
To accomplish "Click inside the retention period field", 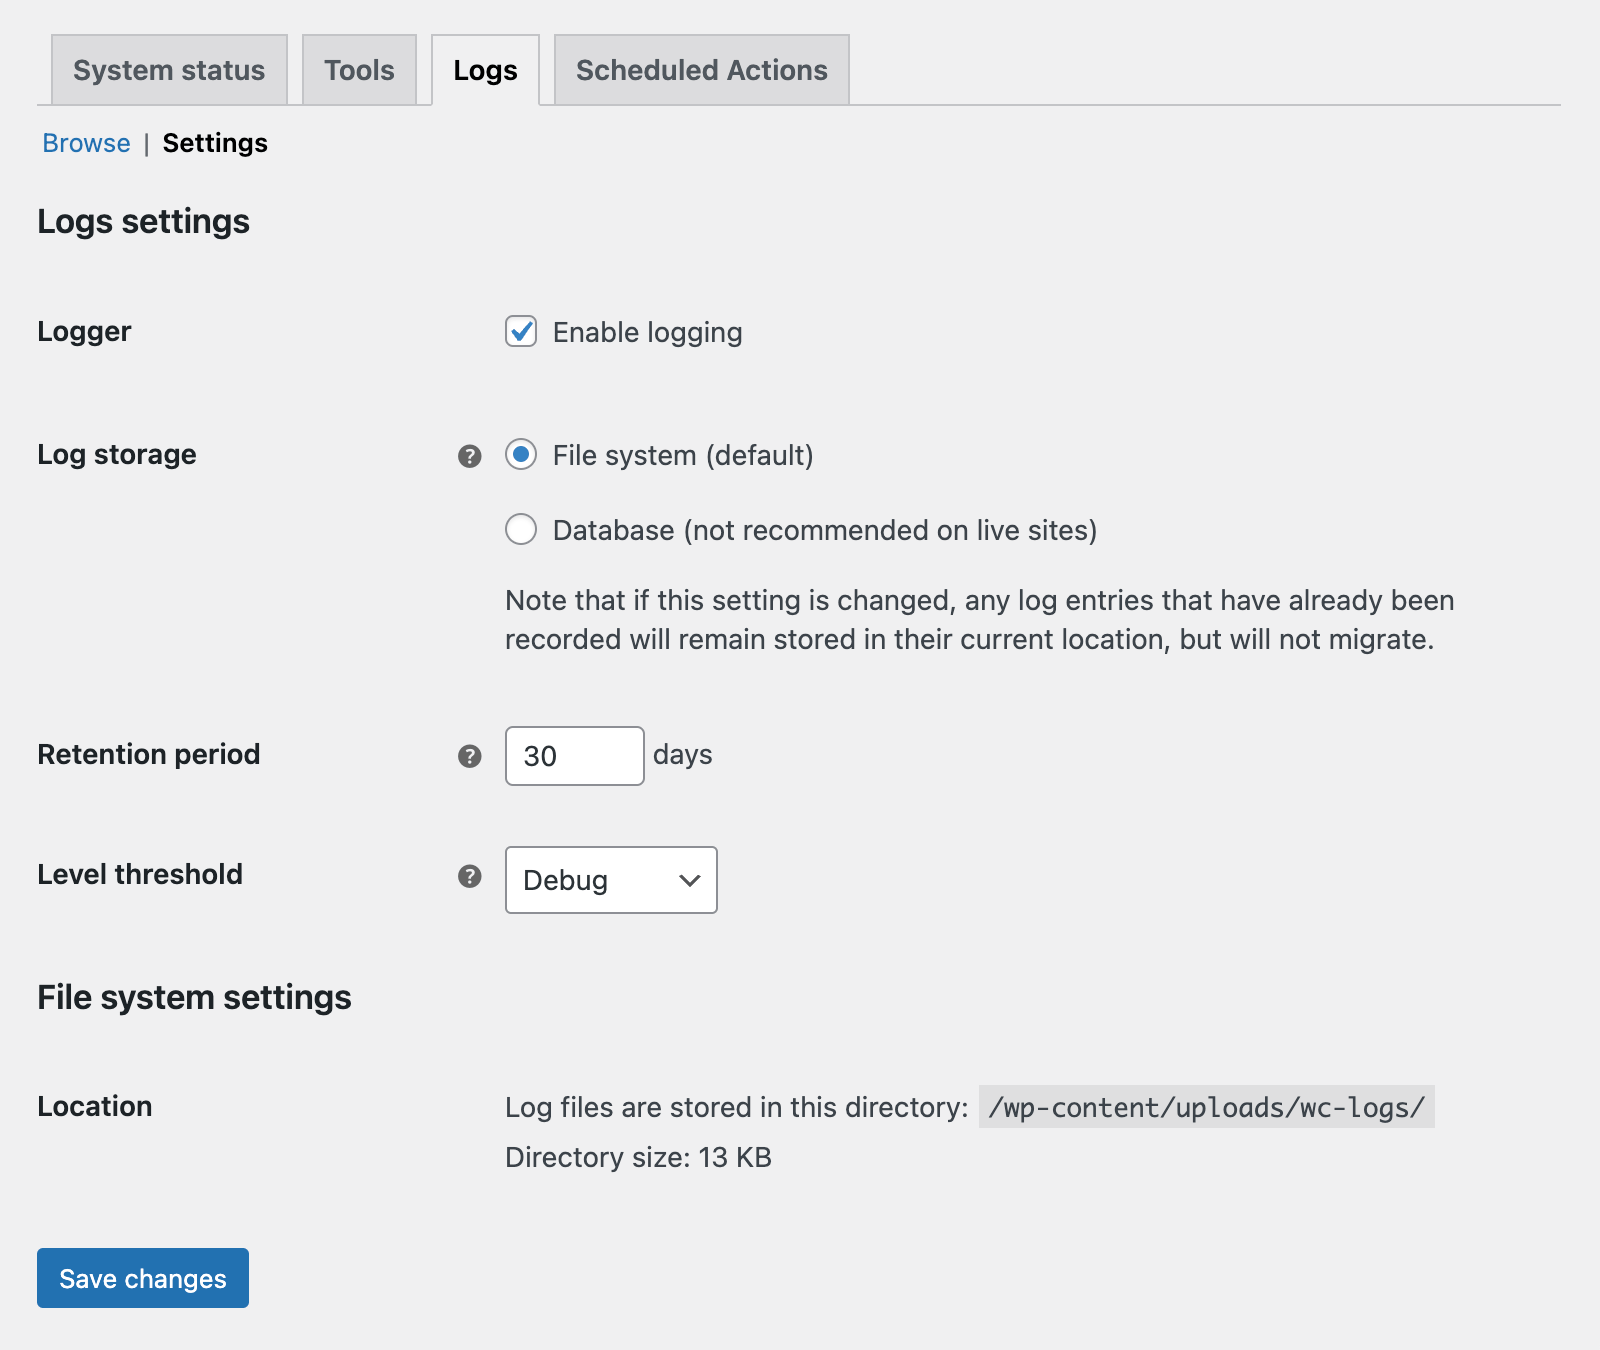I will tap(574, 756).
